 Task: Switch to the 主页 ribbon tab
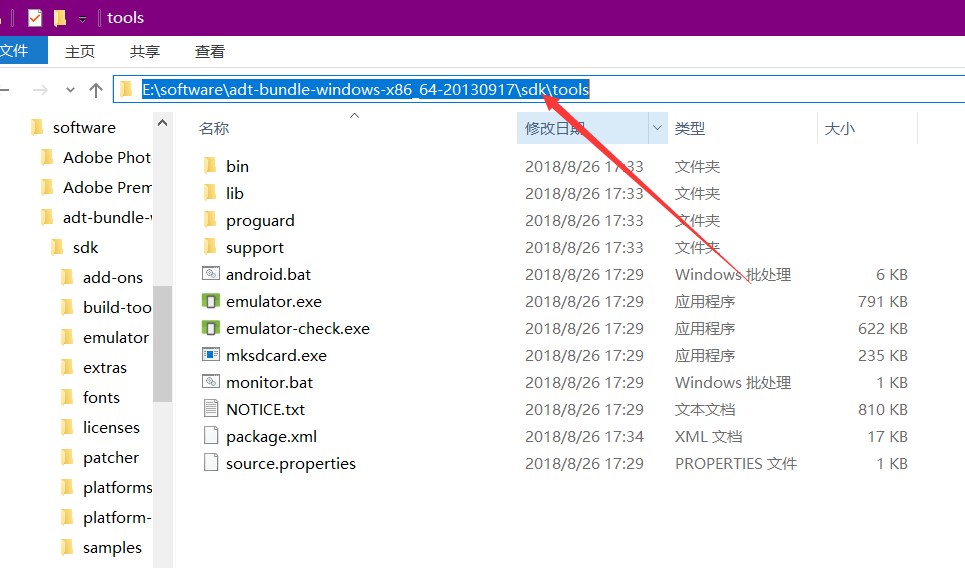click(81, 52)
